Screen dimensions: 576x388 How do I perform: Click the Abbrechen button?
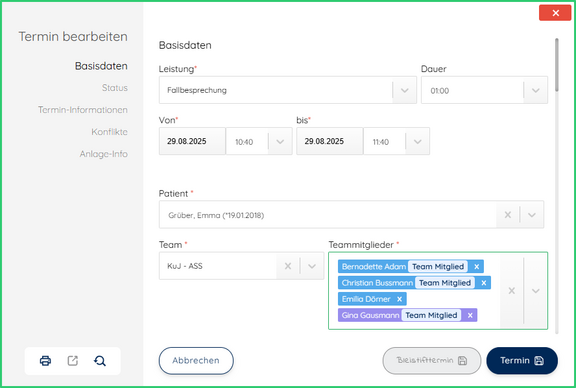196,360
